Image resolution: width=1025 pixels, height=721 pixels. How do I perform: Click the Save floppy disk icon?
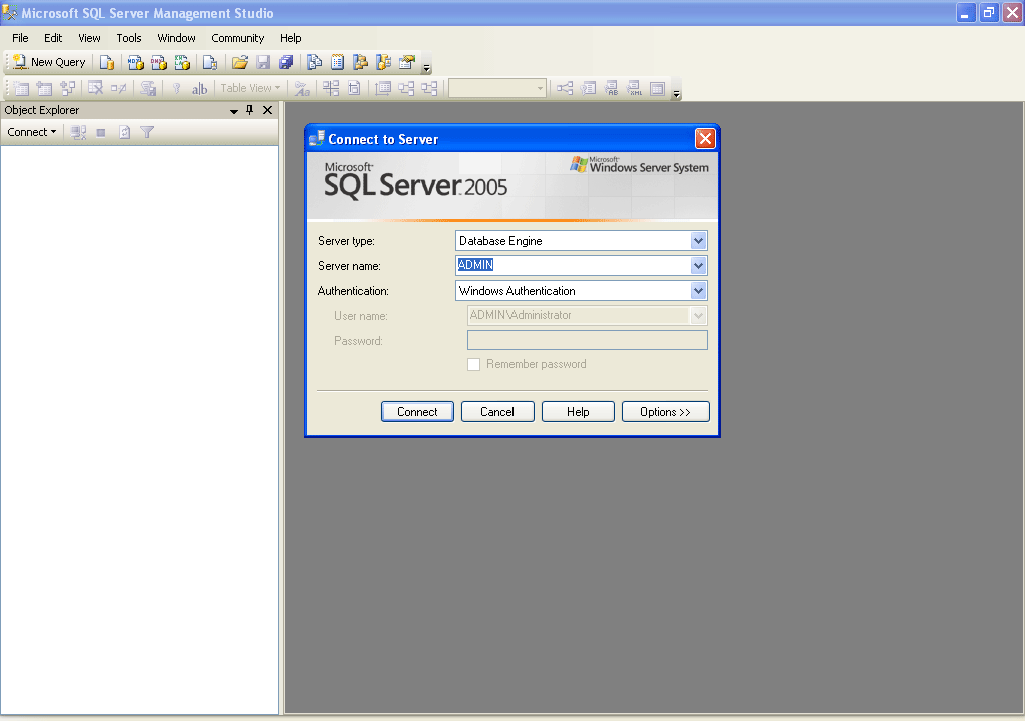coord(263,62)
